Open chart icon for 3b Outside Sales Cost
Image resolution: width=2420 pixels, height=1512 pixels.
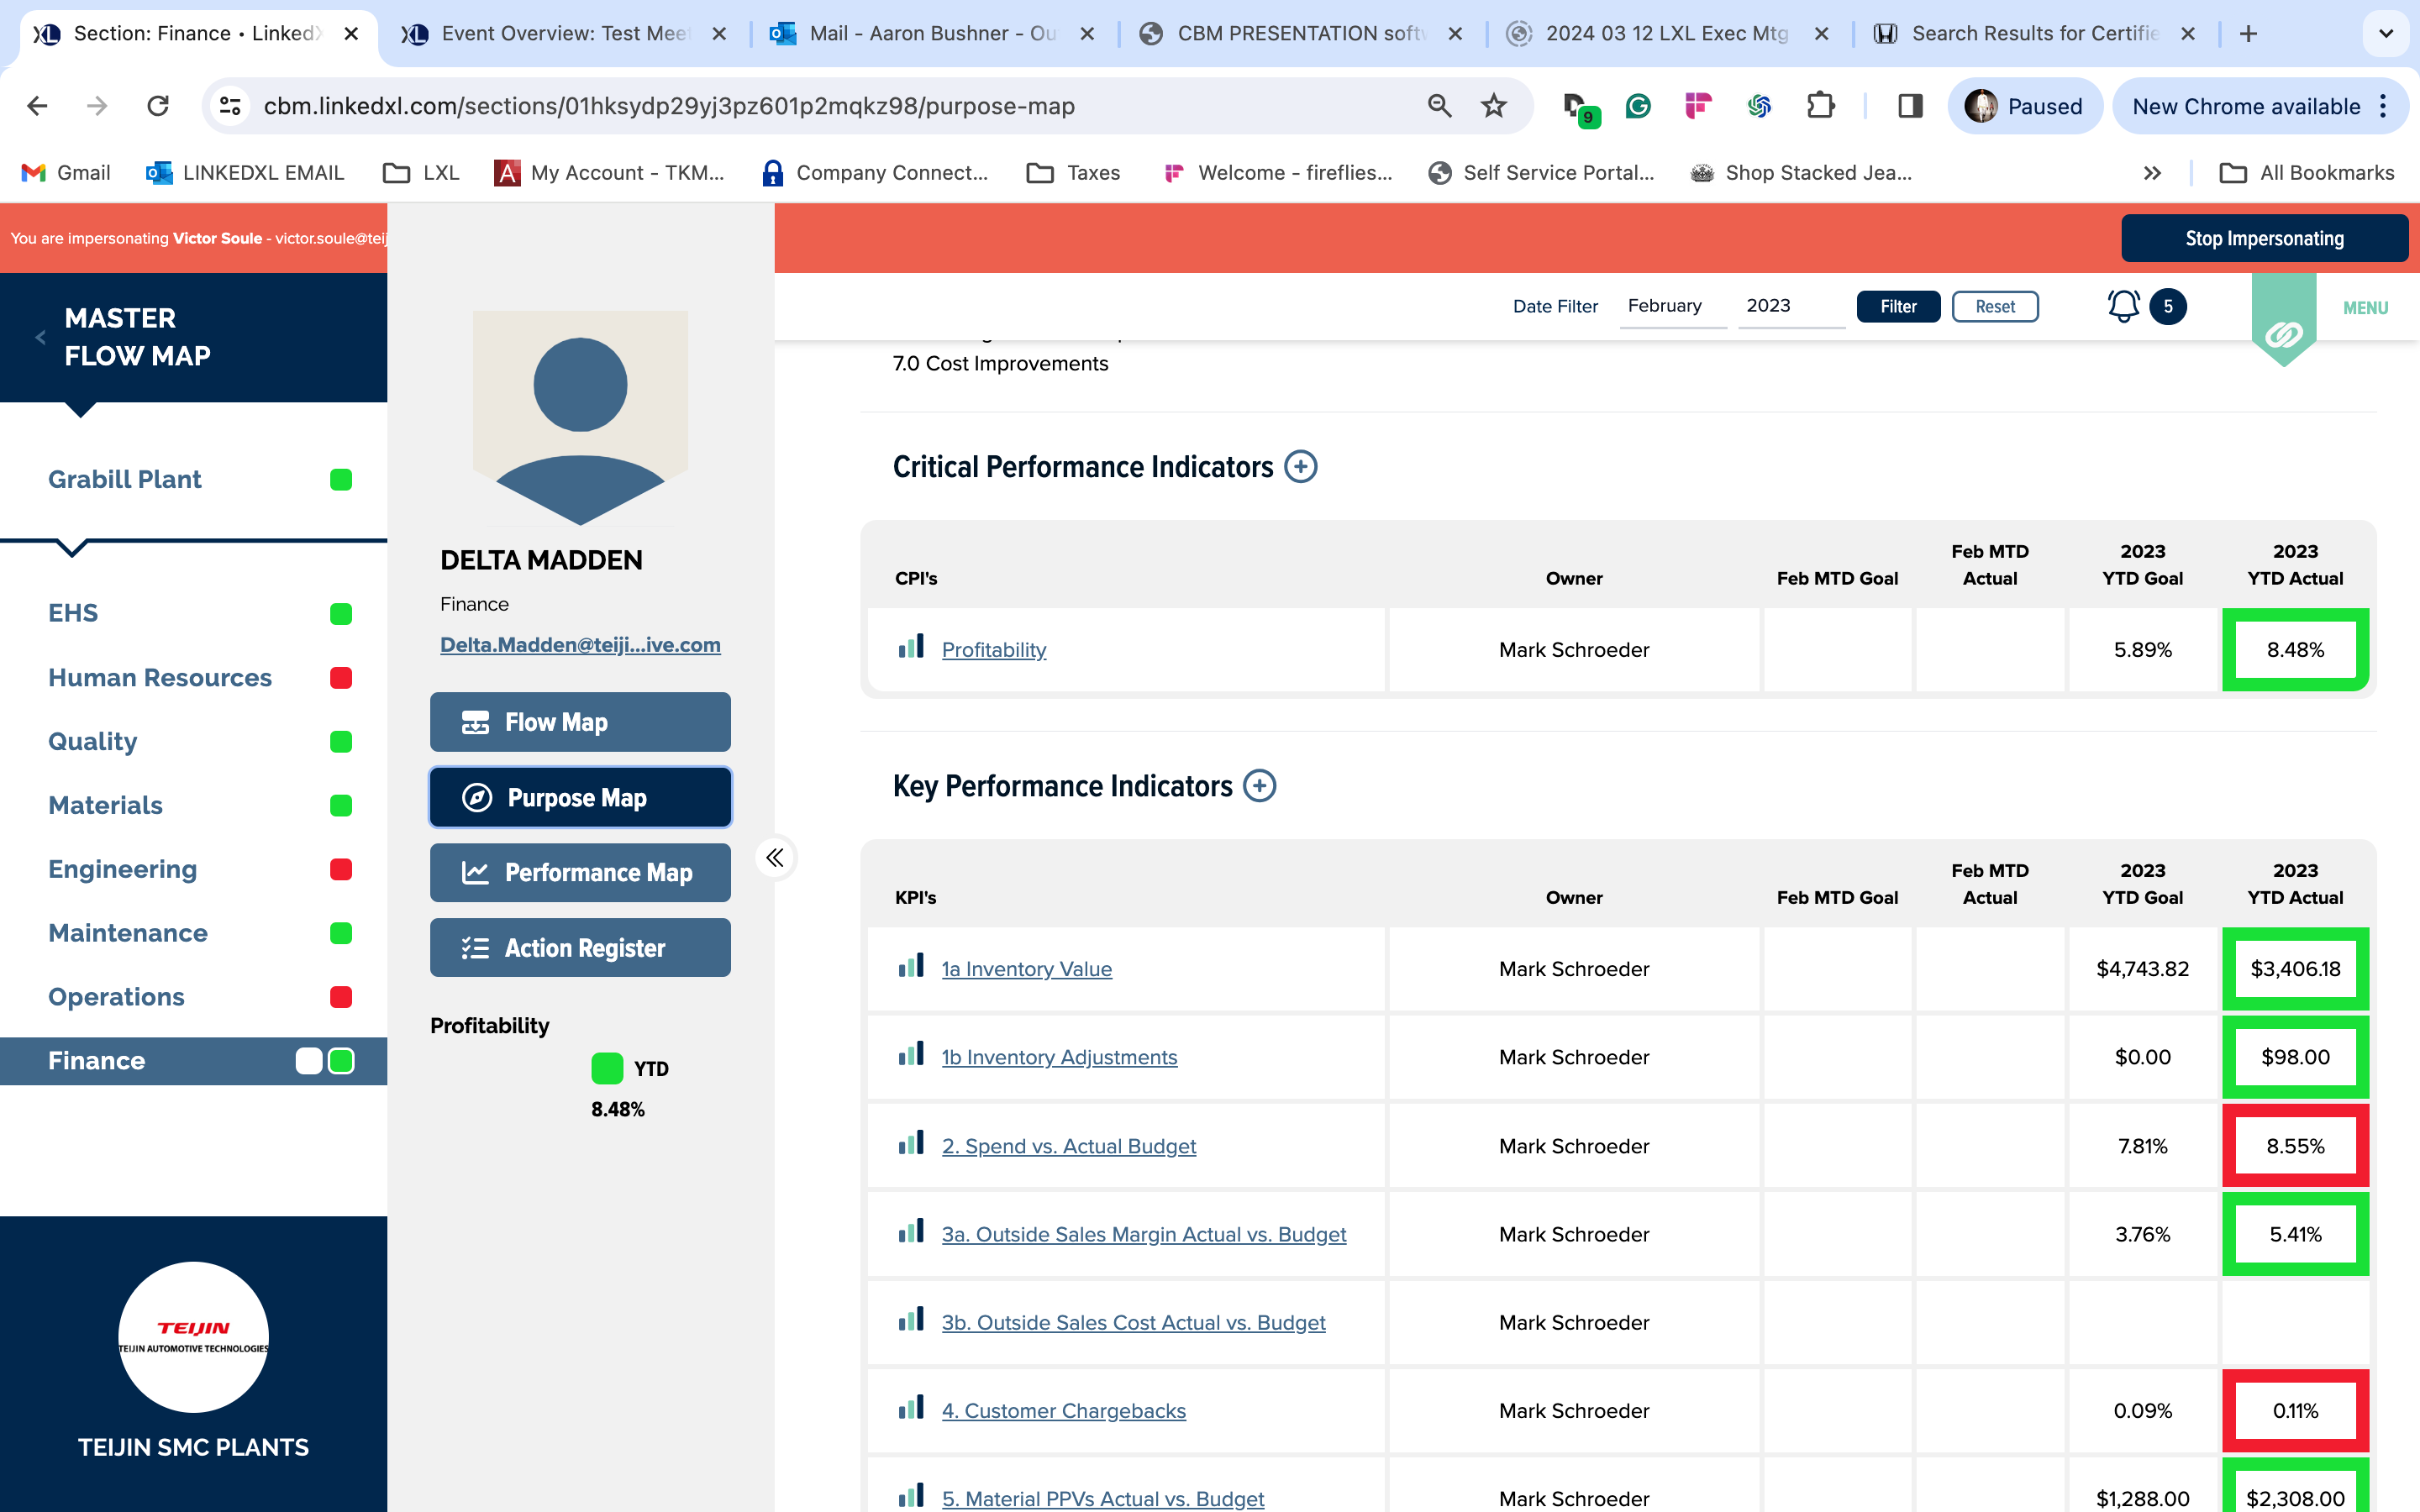pos(911,1319)
